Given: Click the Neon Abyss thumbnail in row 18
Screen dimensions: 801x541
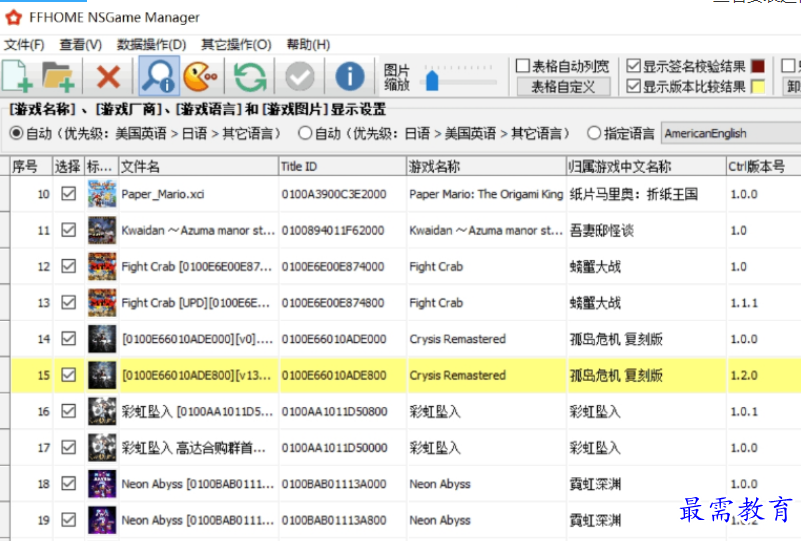Looking at the screenshot, I should click(x=102, y=483).
